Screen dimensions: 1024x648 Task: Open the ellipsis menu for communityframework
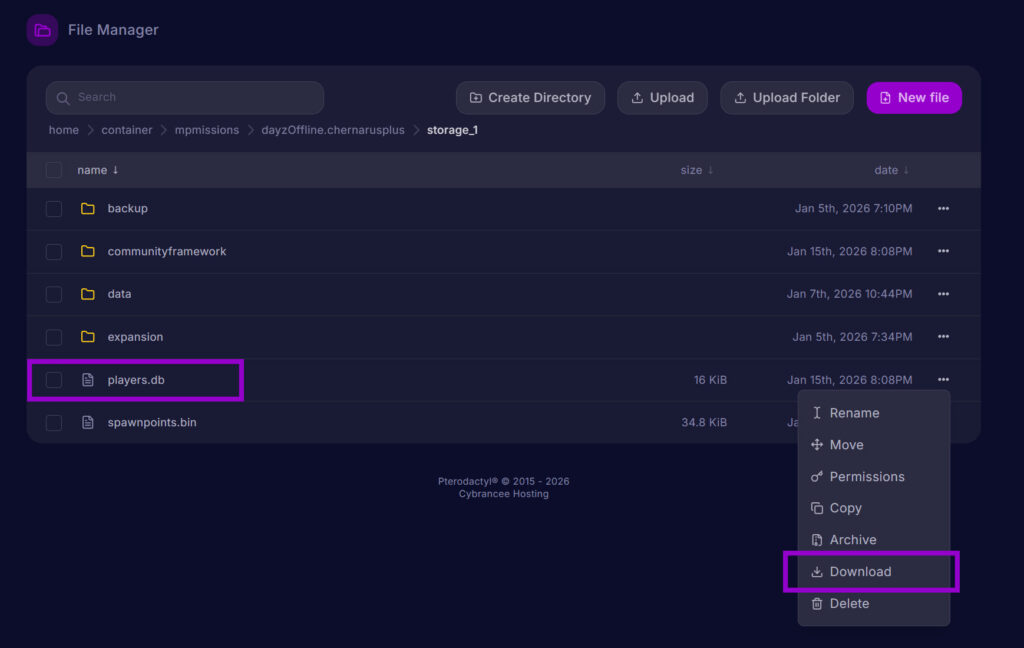click(942, 251)
